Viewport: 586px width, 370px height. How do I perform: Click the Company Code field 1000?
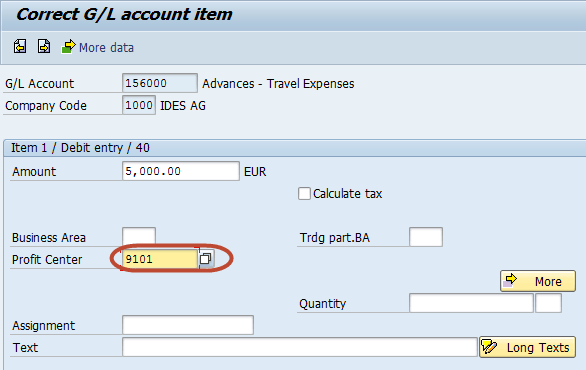pos(139,105)
